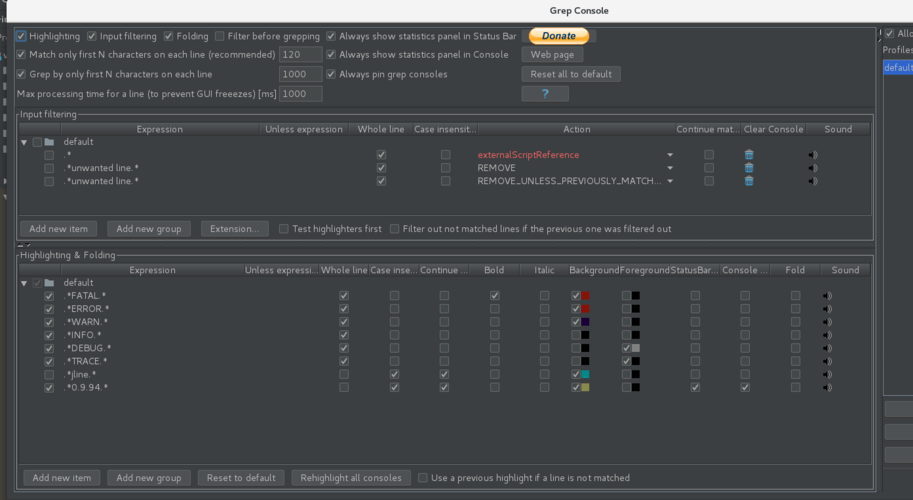Open the teal background swatch for .*jline.*

(x=585, y=374)
